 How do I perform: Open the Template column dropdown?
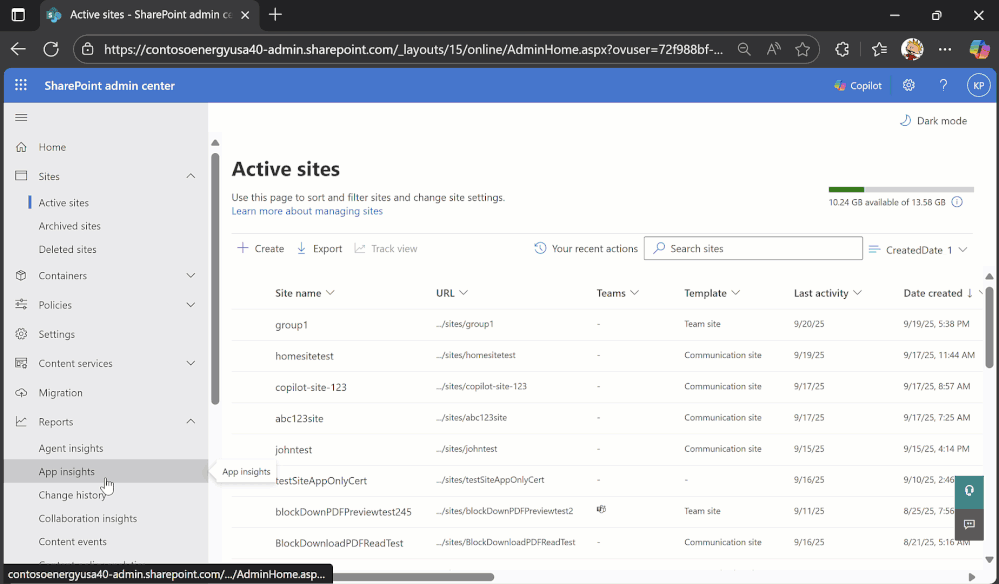tap(736, 293)
